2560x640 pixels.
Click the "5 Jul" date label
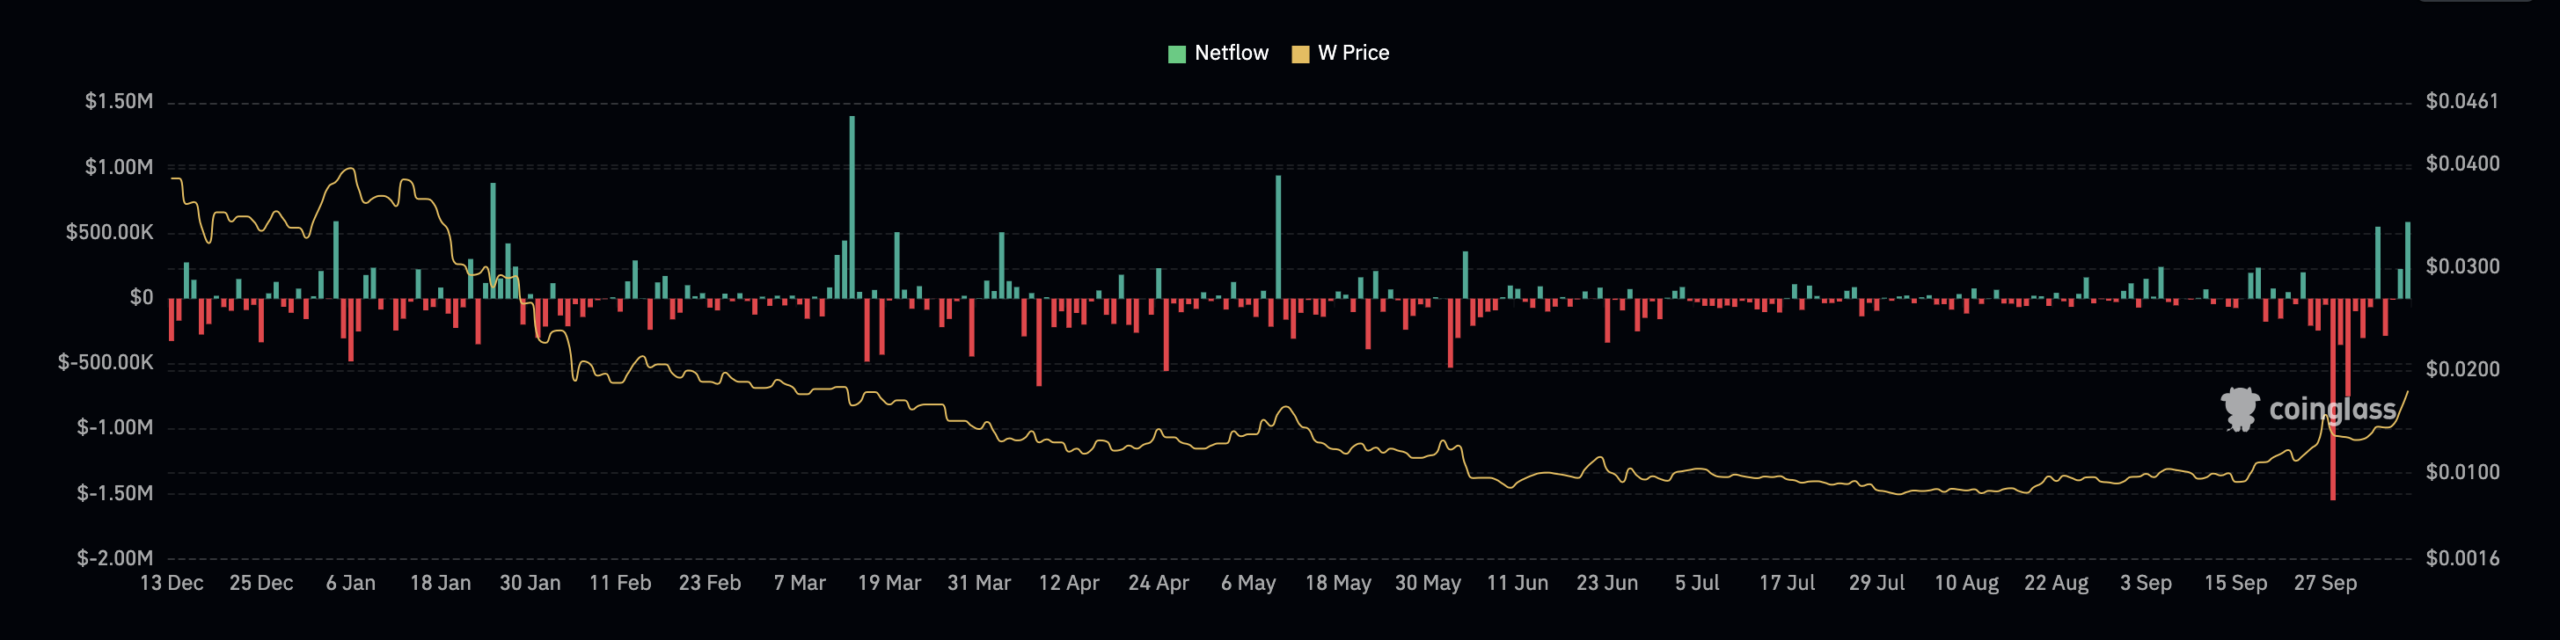(1697, 583)
